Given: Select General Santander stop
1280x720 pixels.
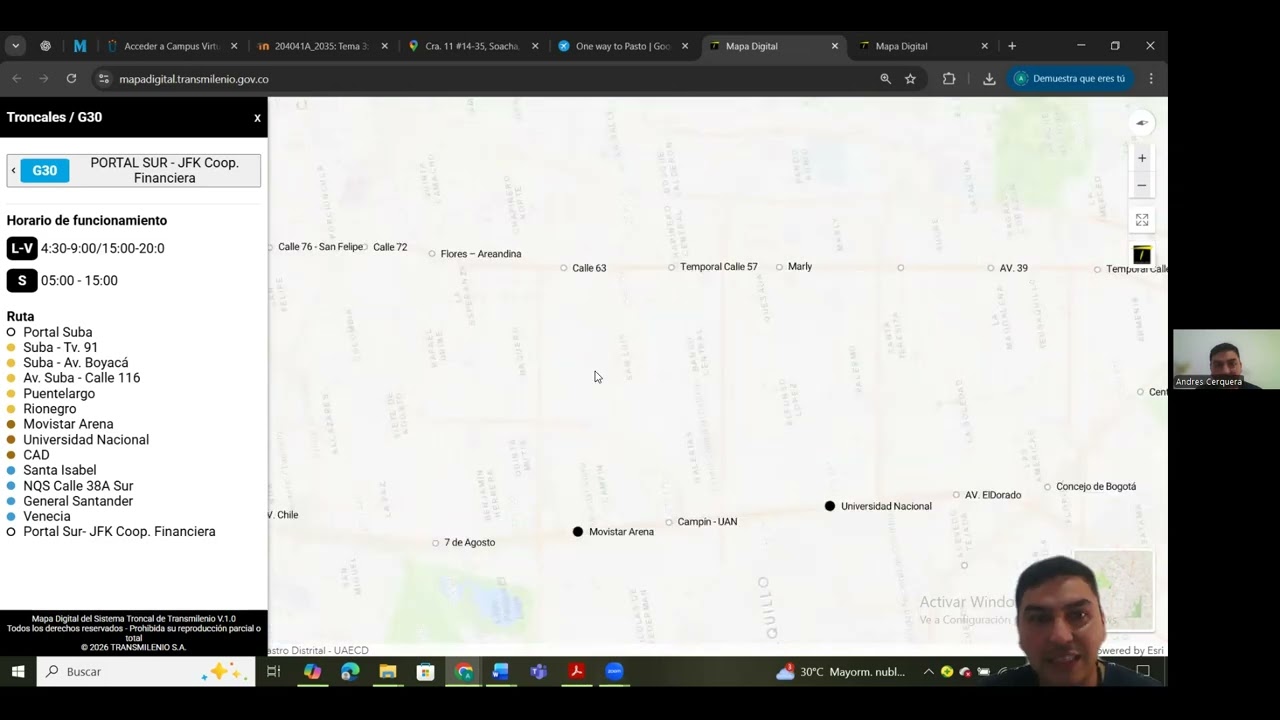Looking at the screenshot, I should (78, 501).
